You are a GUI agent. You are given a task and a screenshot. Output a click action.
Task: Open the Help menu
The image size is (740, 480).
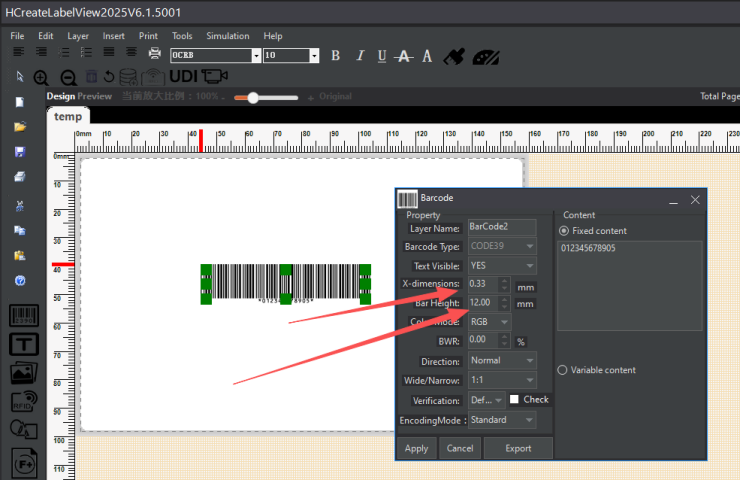(273, 36)
